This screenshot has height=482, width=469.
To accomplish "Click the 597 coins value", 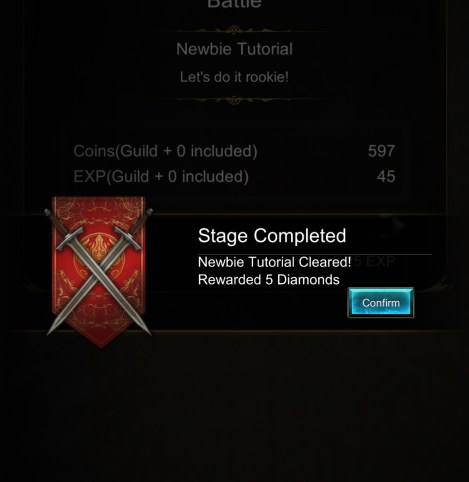I will coord(381,151).
